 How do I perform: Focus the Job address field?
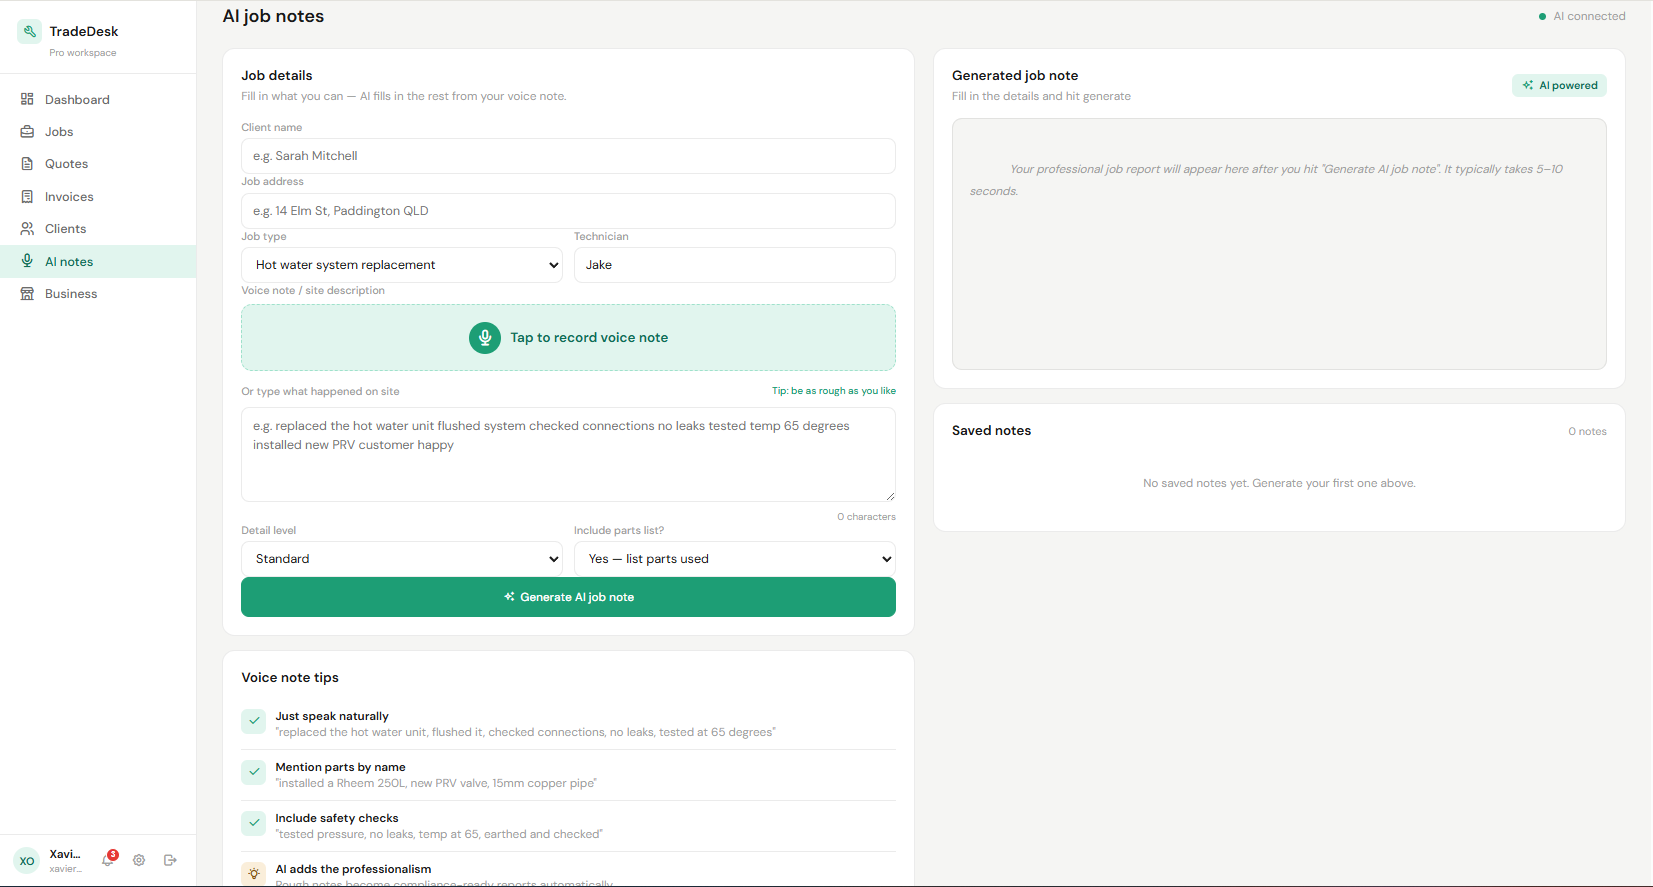tap(568, 211)
